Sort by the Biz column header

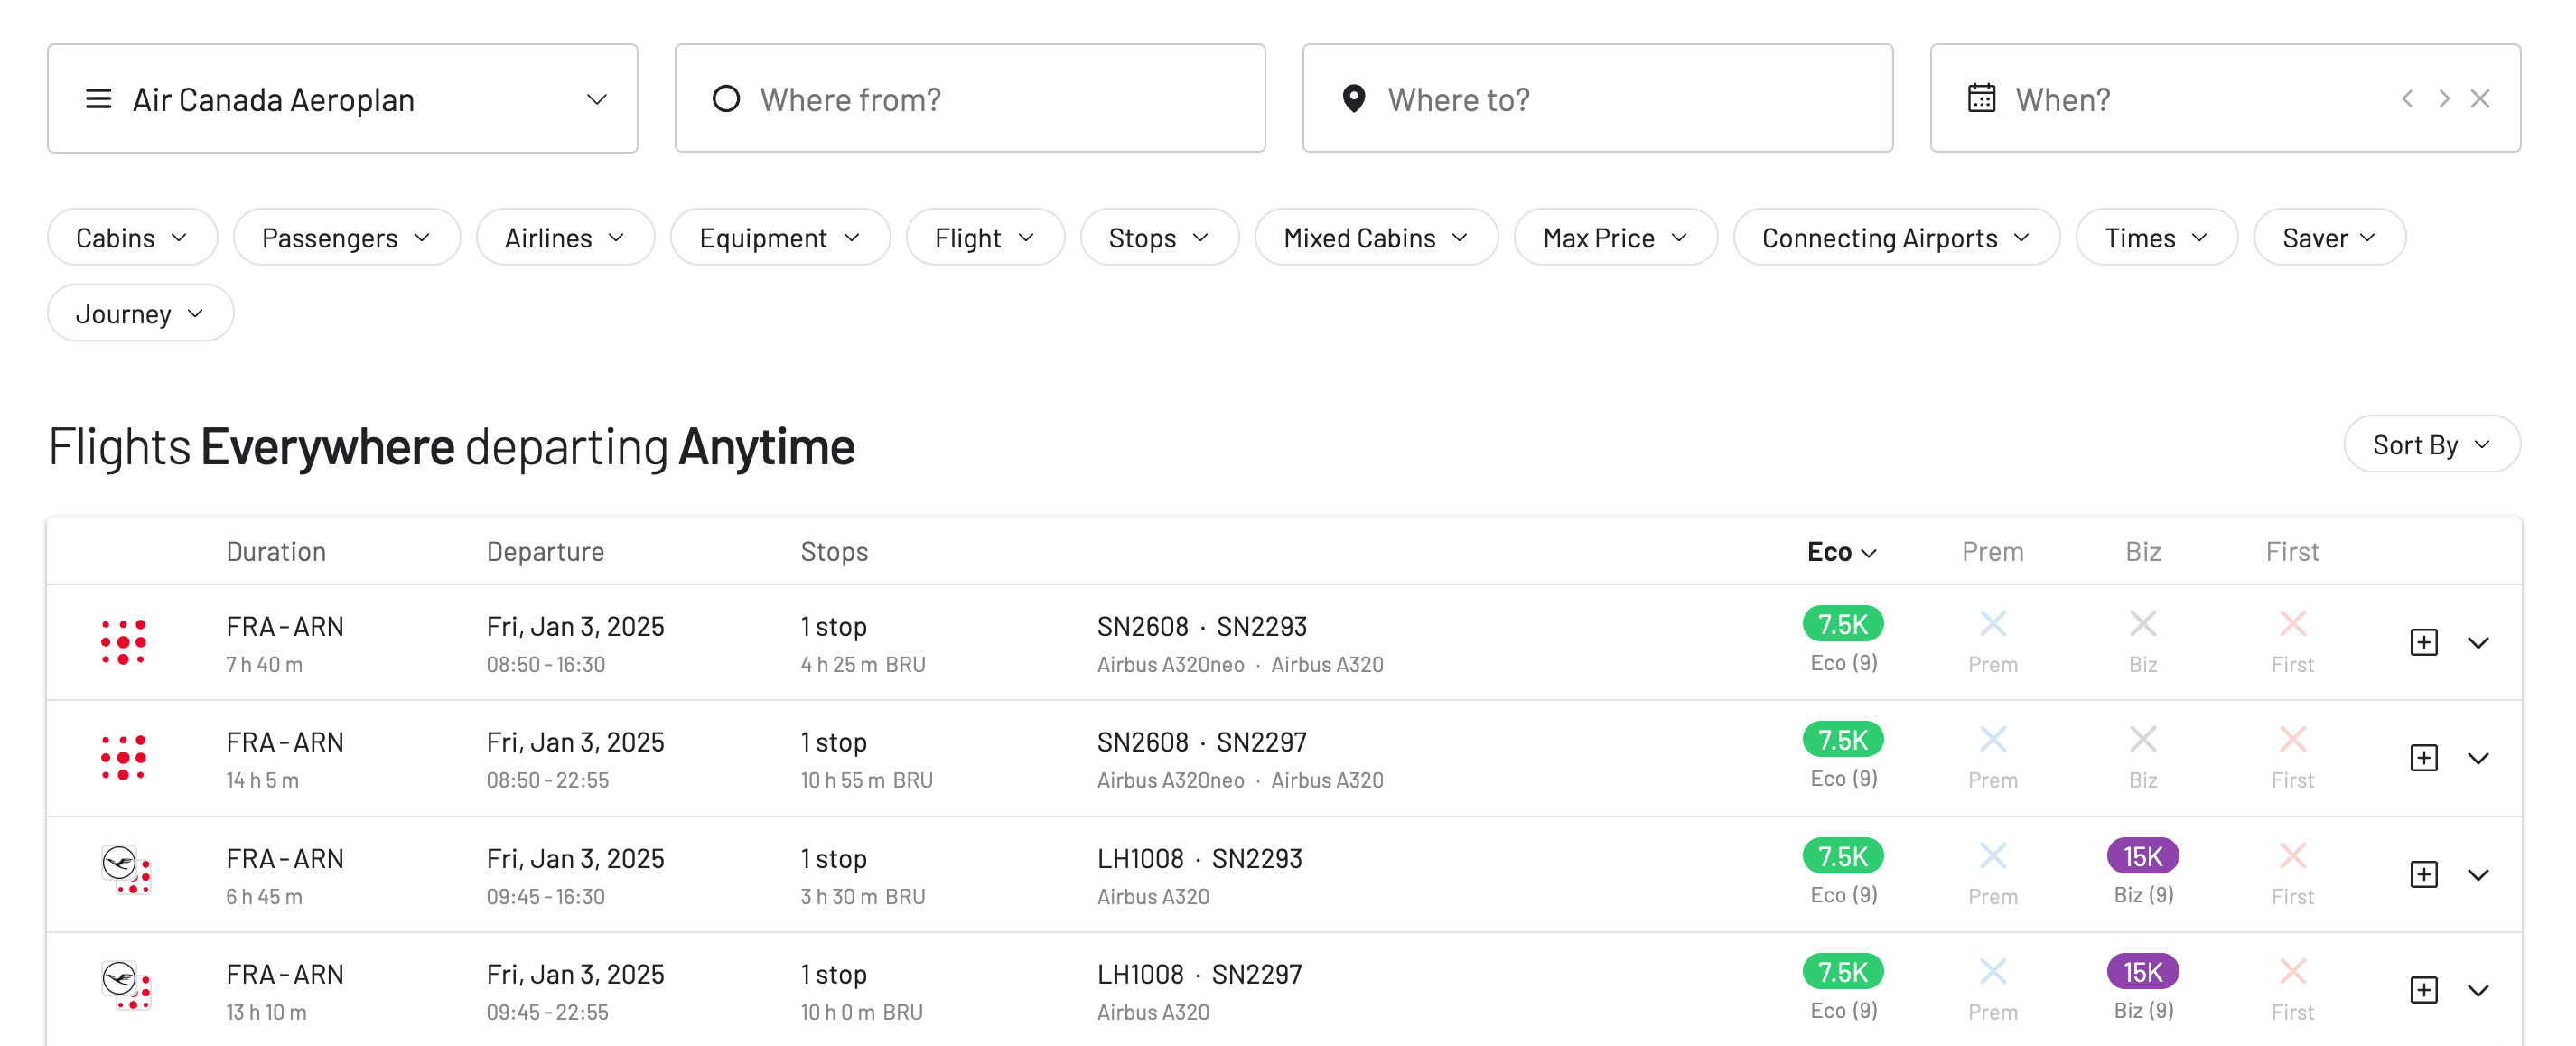[2142, 551]
